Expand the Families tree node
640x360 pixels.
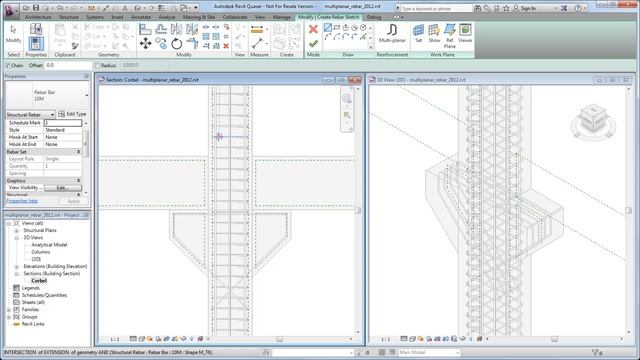coord(9,310)
